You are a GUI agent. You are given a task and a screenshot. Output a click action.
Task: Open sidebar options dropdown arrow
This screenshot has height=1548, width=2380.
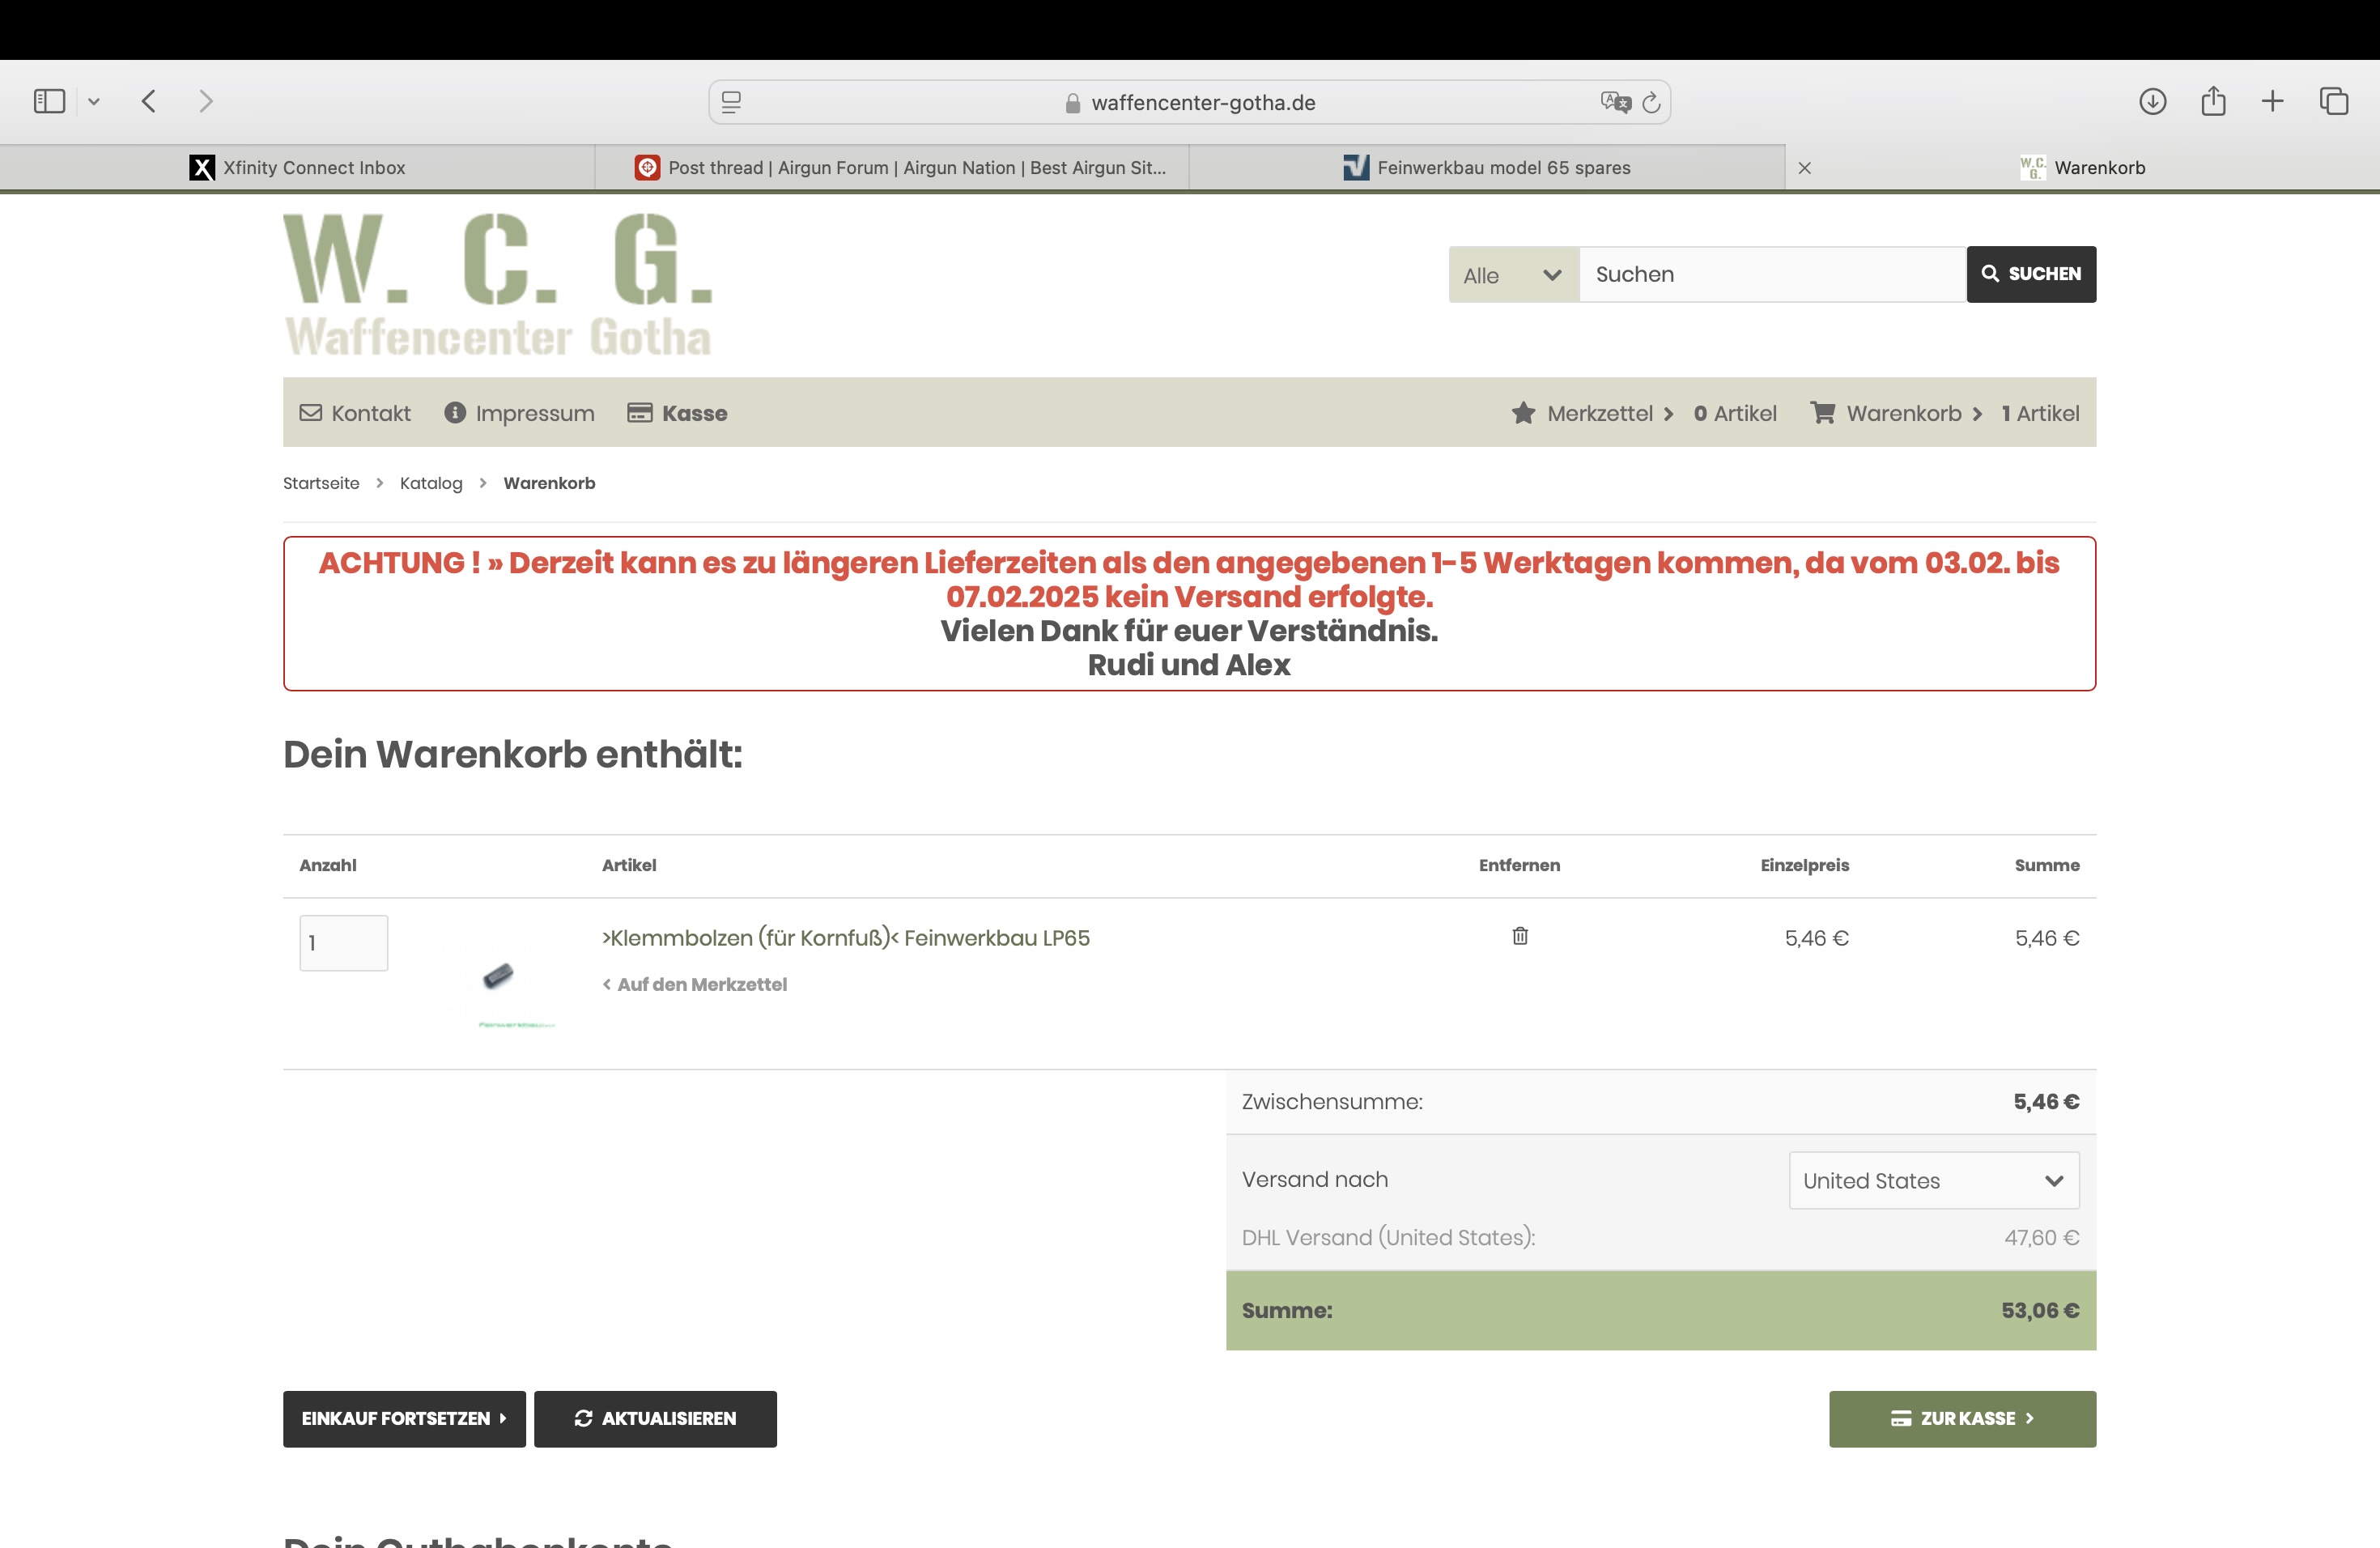(x=94, y=101)
